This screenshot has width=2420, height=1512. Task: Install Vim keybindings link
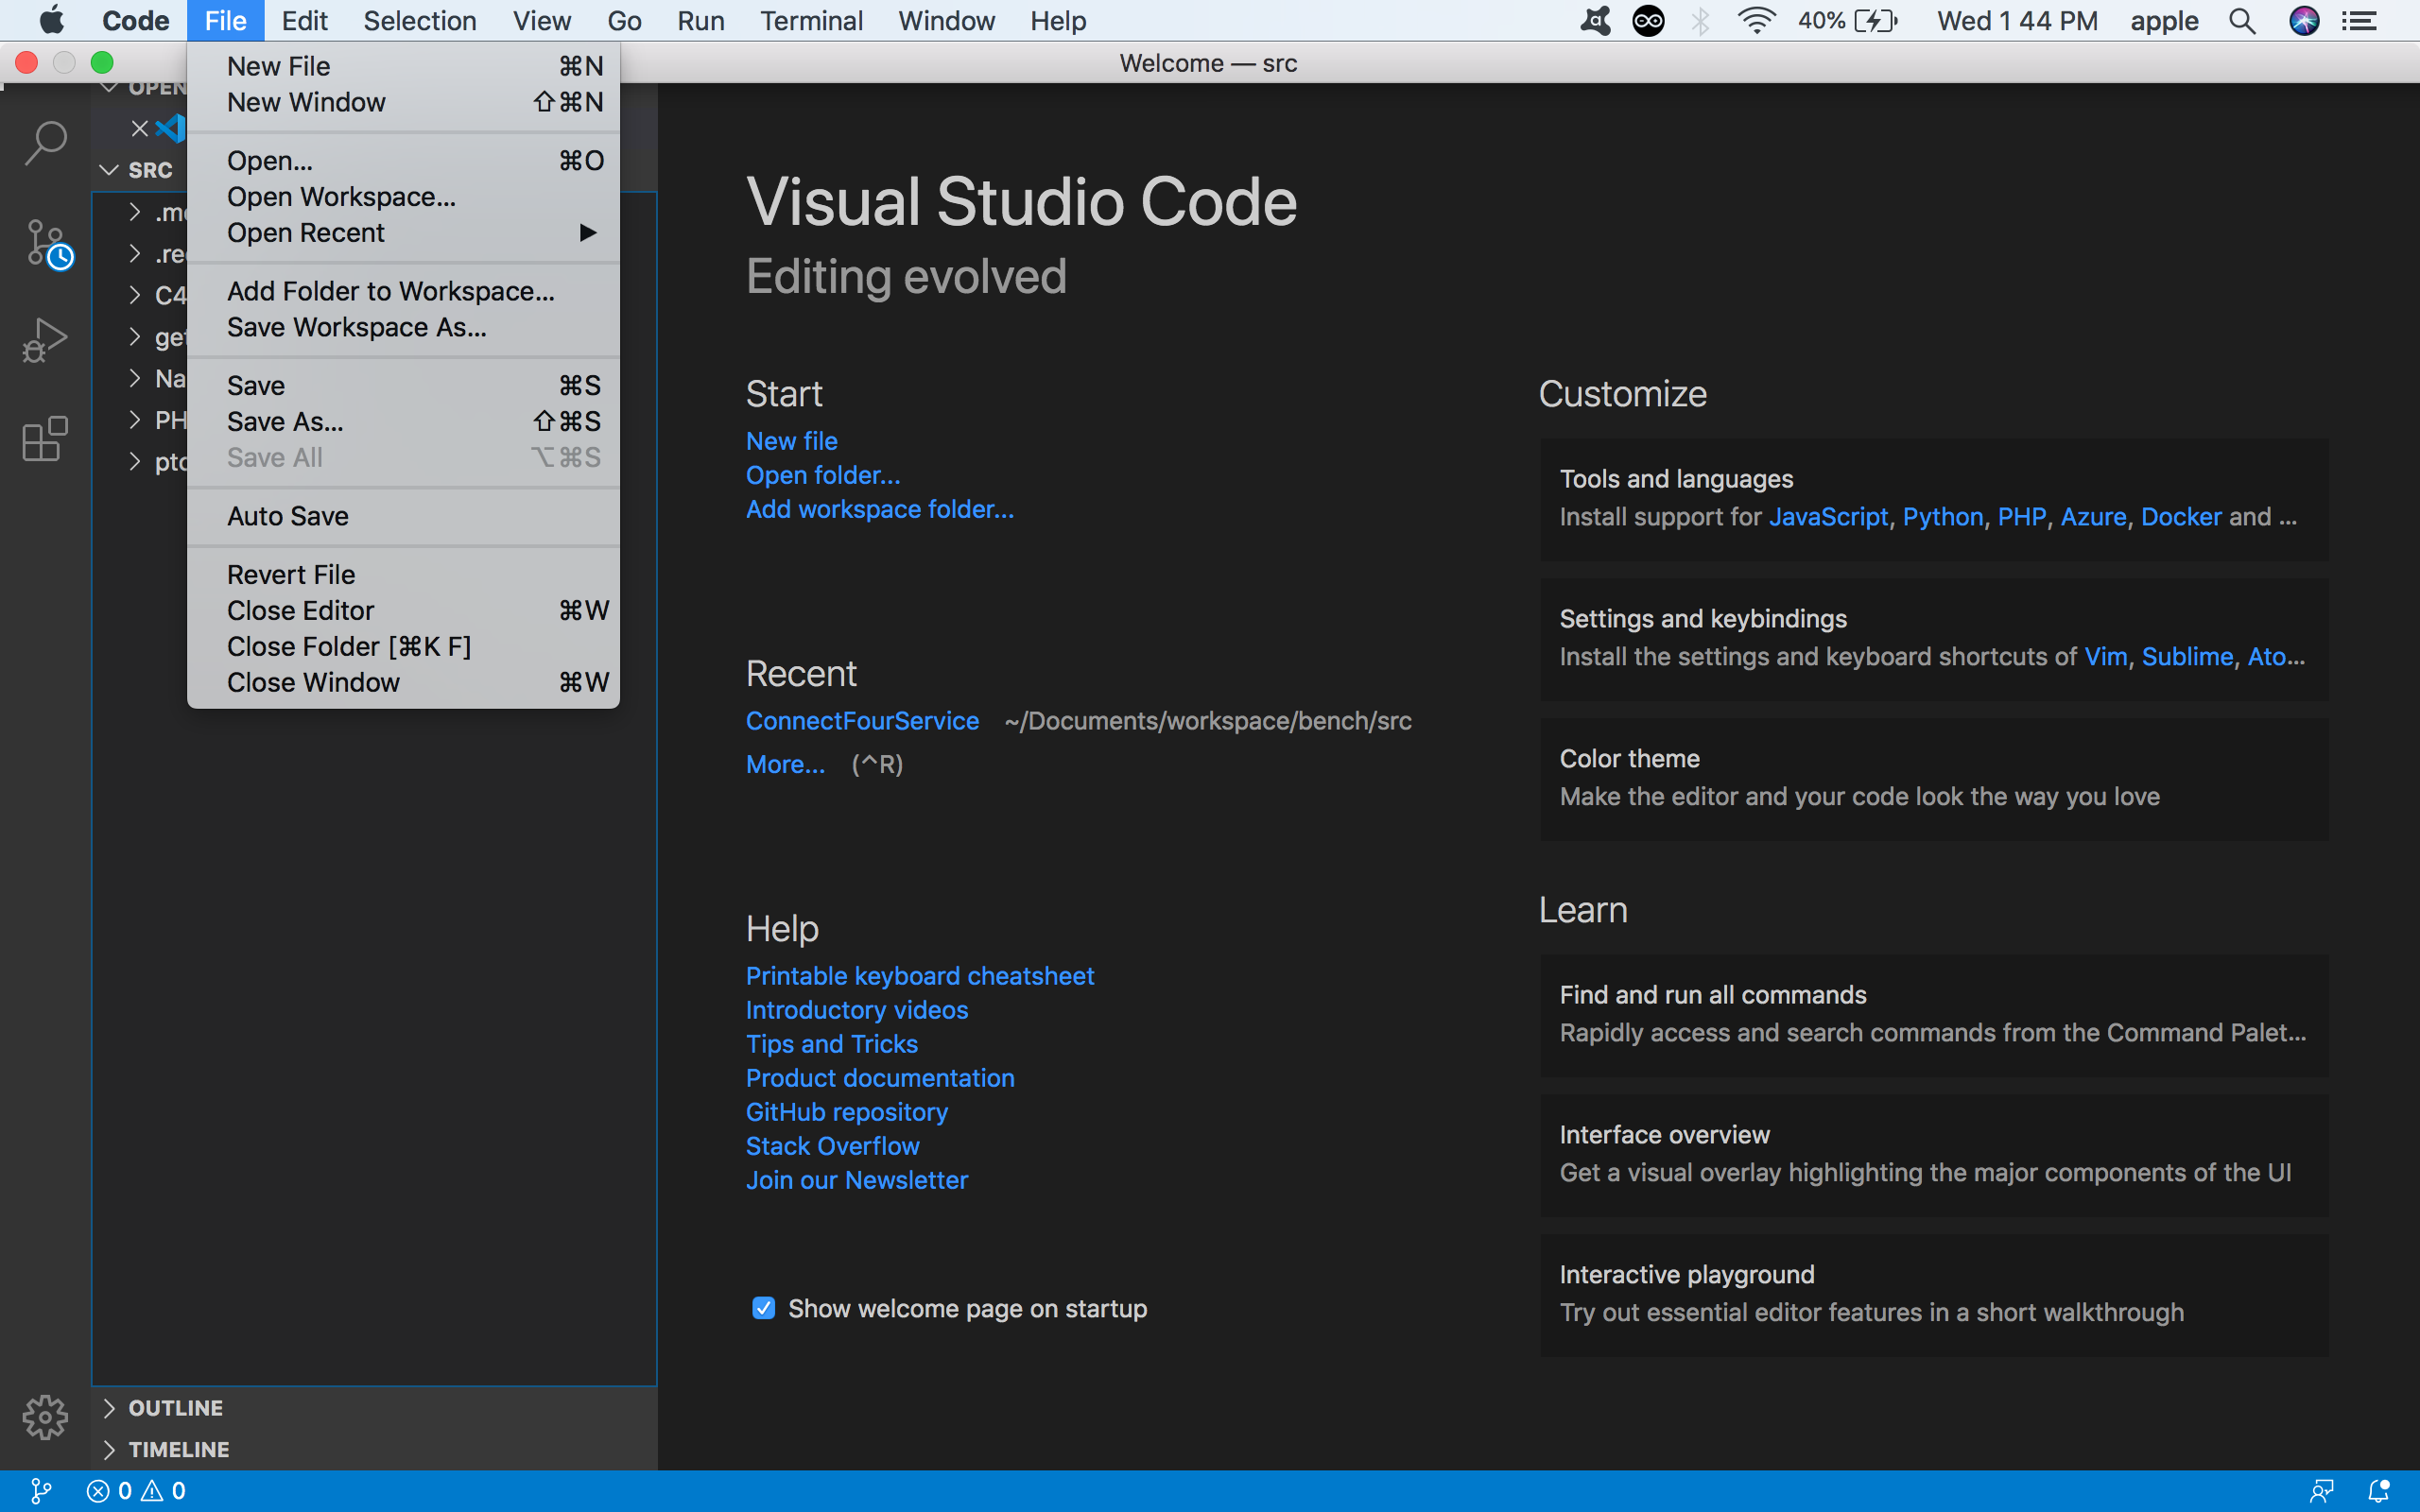point(2105,657)
